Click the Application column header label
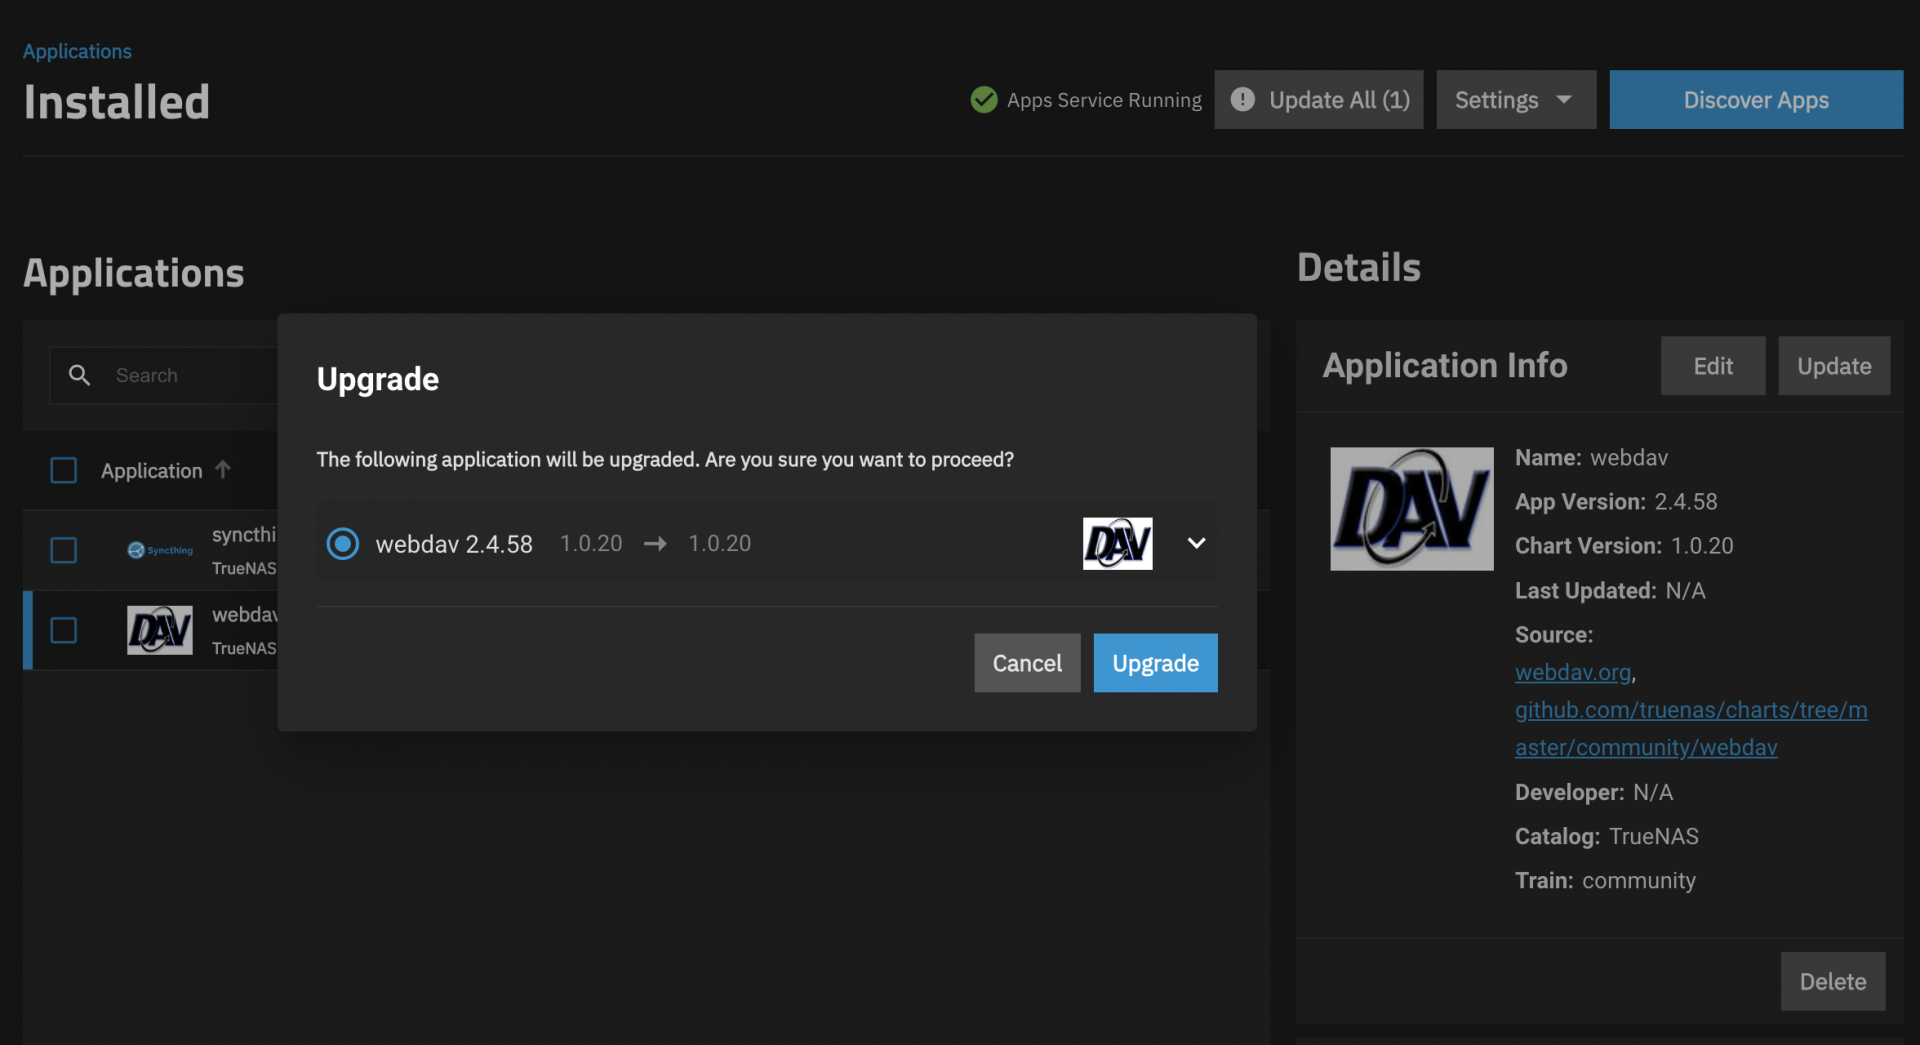The width and height of the screenshot is (1920, 1045). tap(151, 470)
